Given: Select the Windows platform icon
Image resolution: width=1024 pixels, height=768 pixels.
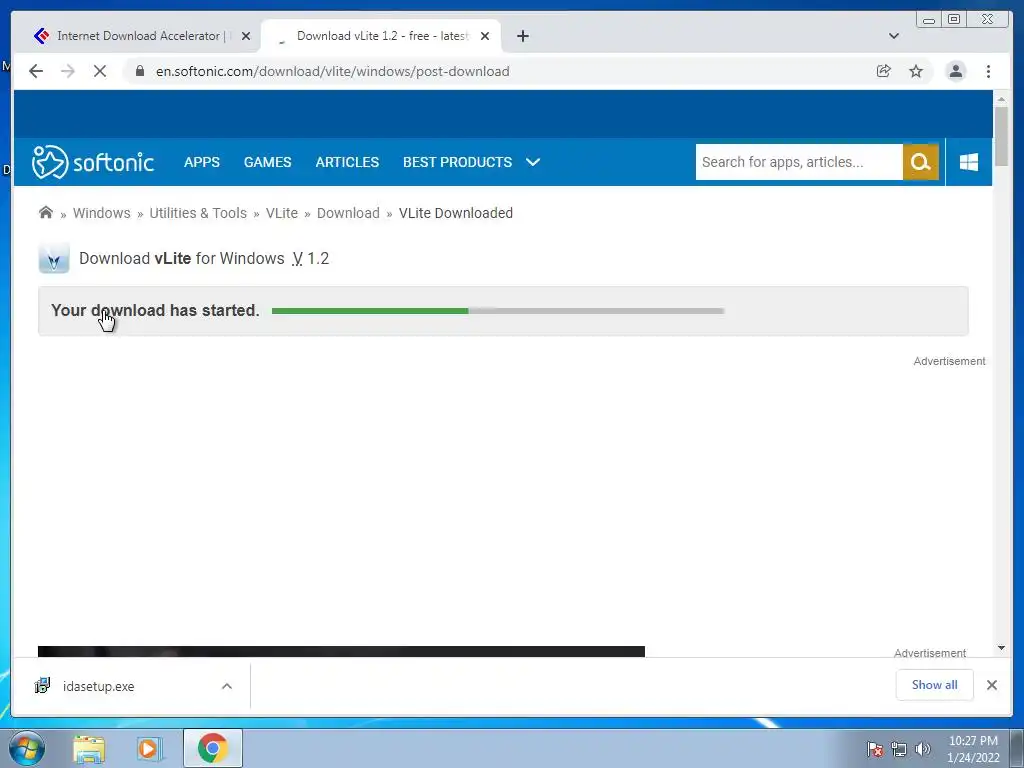Looking at the screenshot, I should (x=969, y=162).
